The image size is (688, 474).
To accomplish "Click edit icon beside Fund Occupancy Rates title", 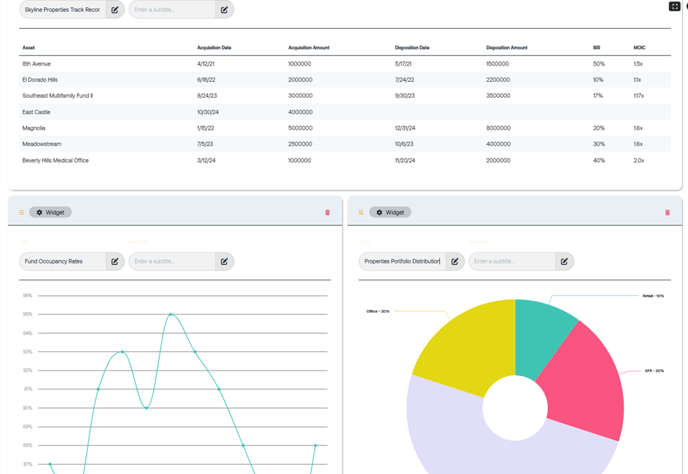I will (x=115, y=262).
